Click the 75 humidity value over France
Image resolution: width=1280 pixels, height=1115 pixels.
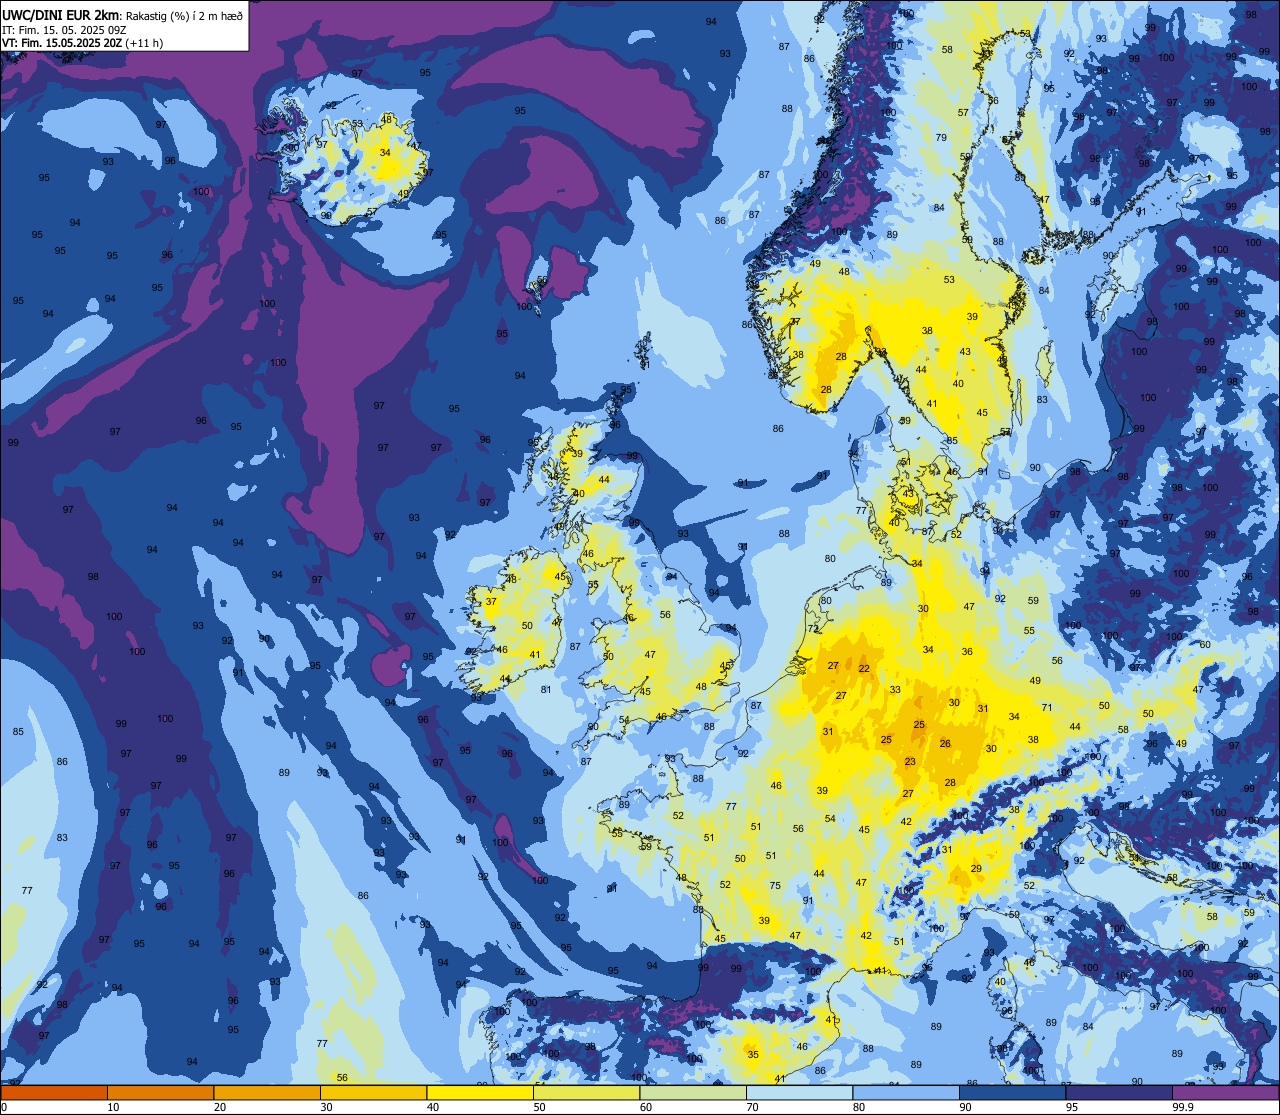coord(775,886)
